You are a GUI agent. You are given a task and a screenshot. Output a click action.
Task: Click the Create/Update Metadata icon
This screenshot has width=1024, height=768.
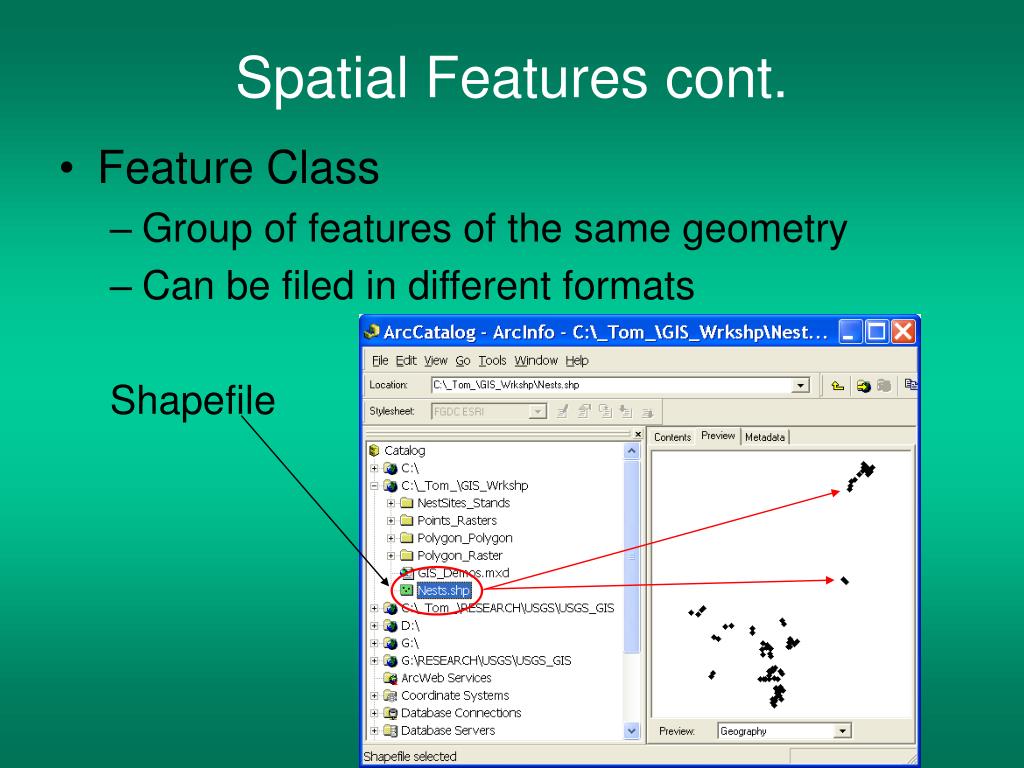coord(605,411)
